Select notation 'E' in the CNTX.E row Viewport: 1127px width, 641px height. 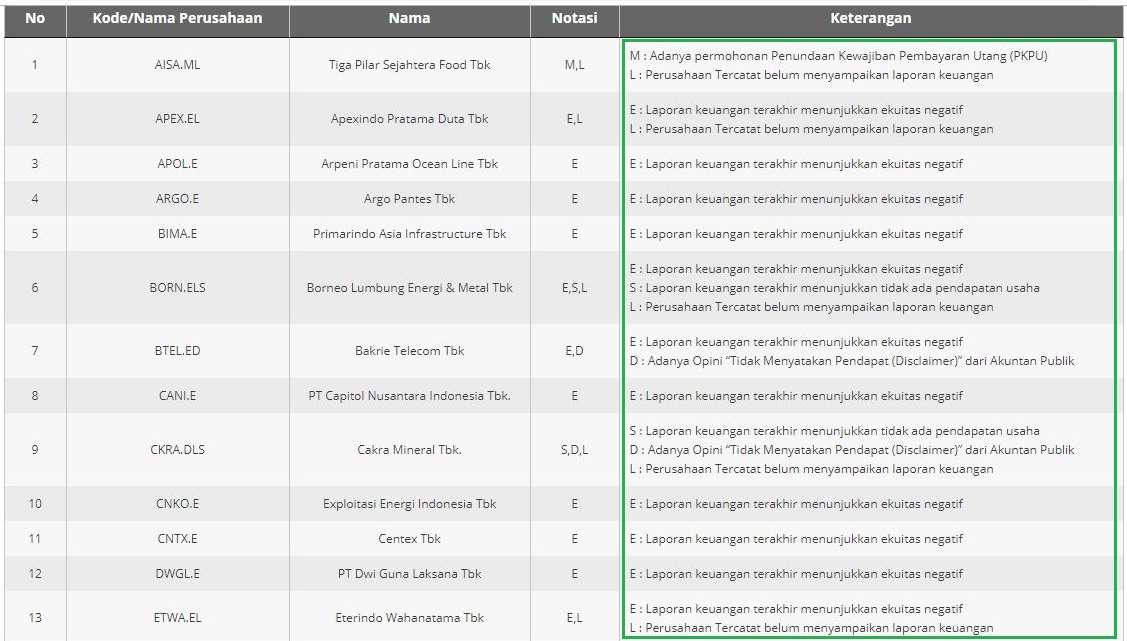coord(574,539)
